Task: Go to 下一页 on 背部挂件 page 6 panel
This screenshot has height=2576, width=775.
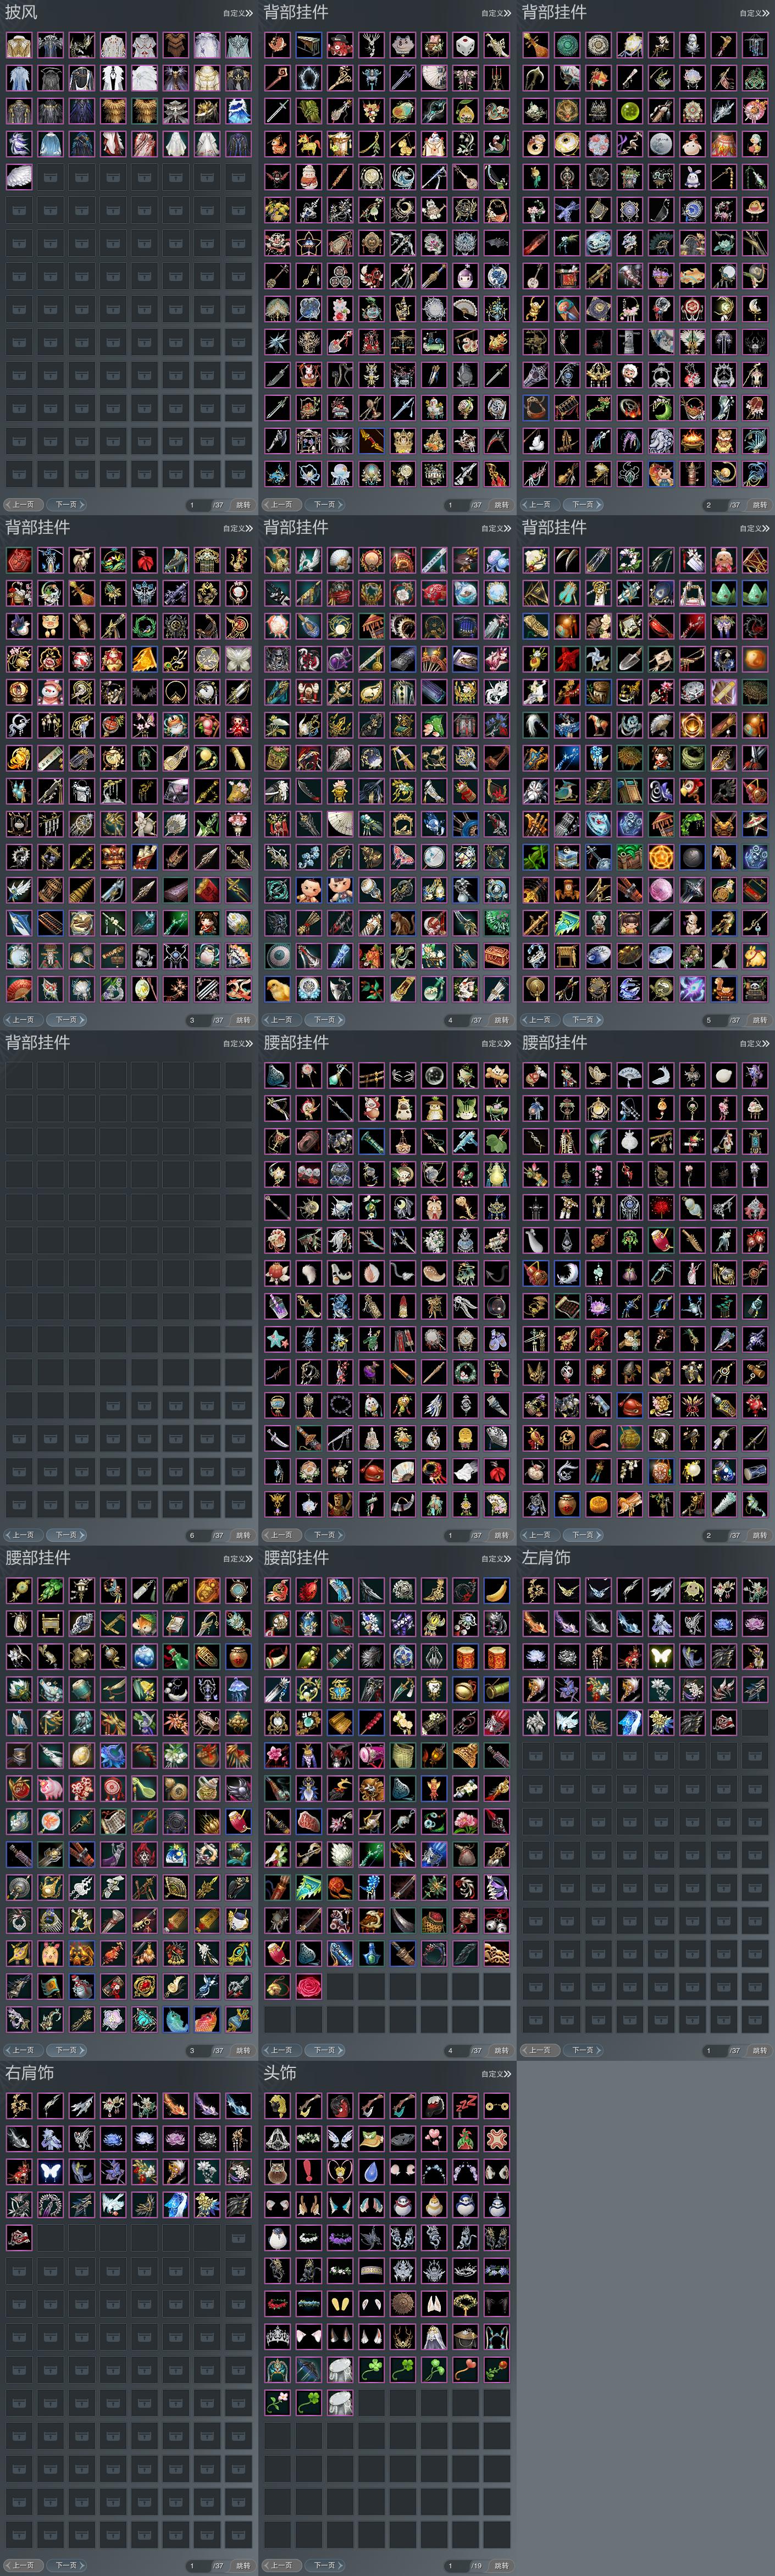Action: 66,1535
